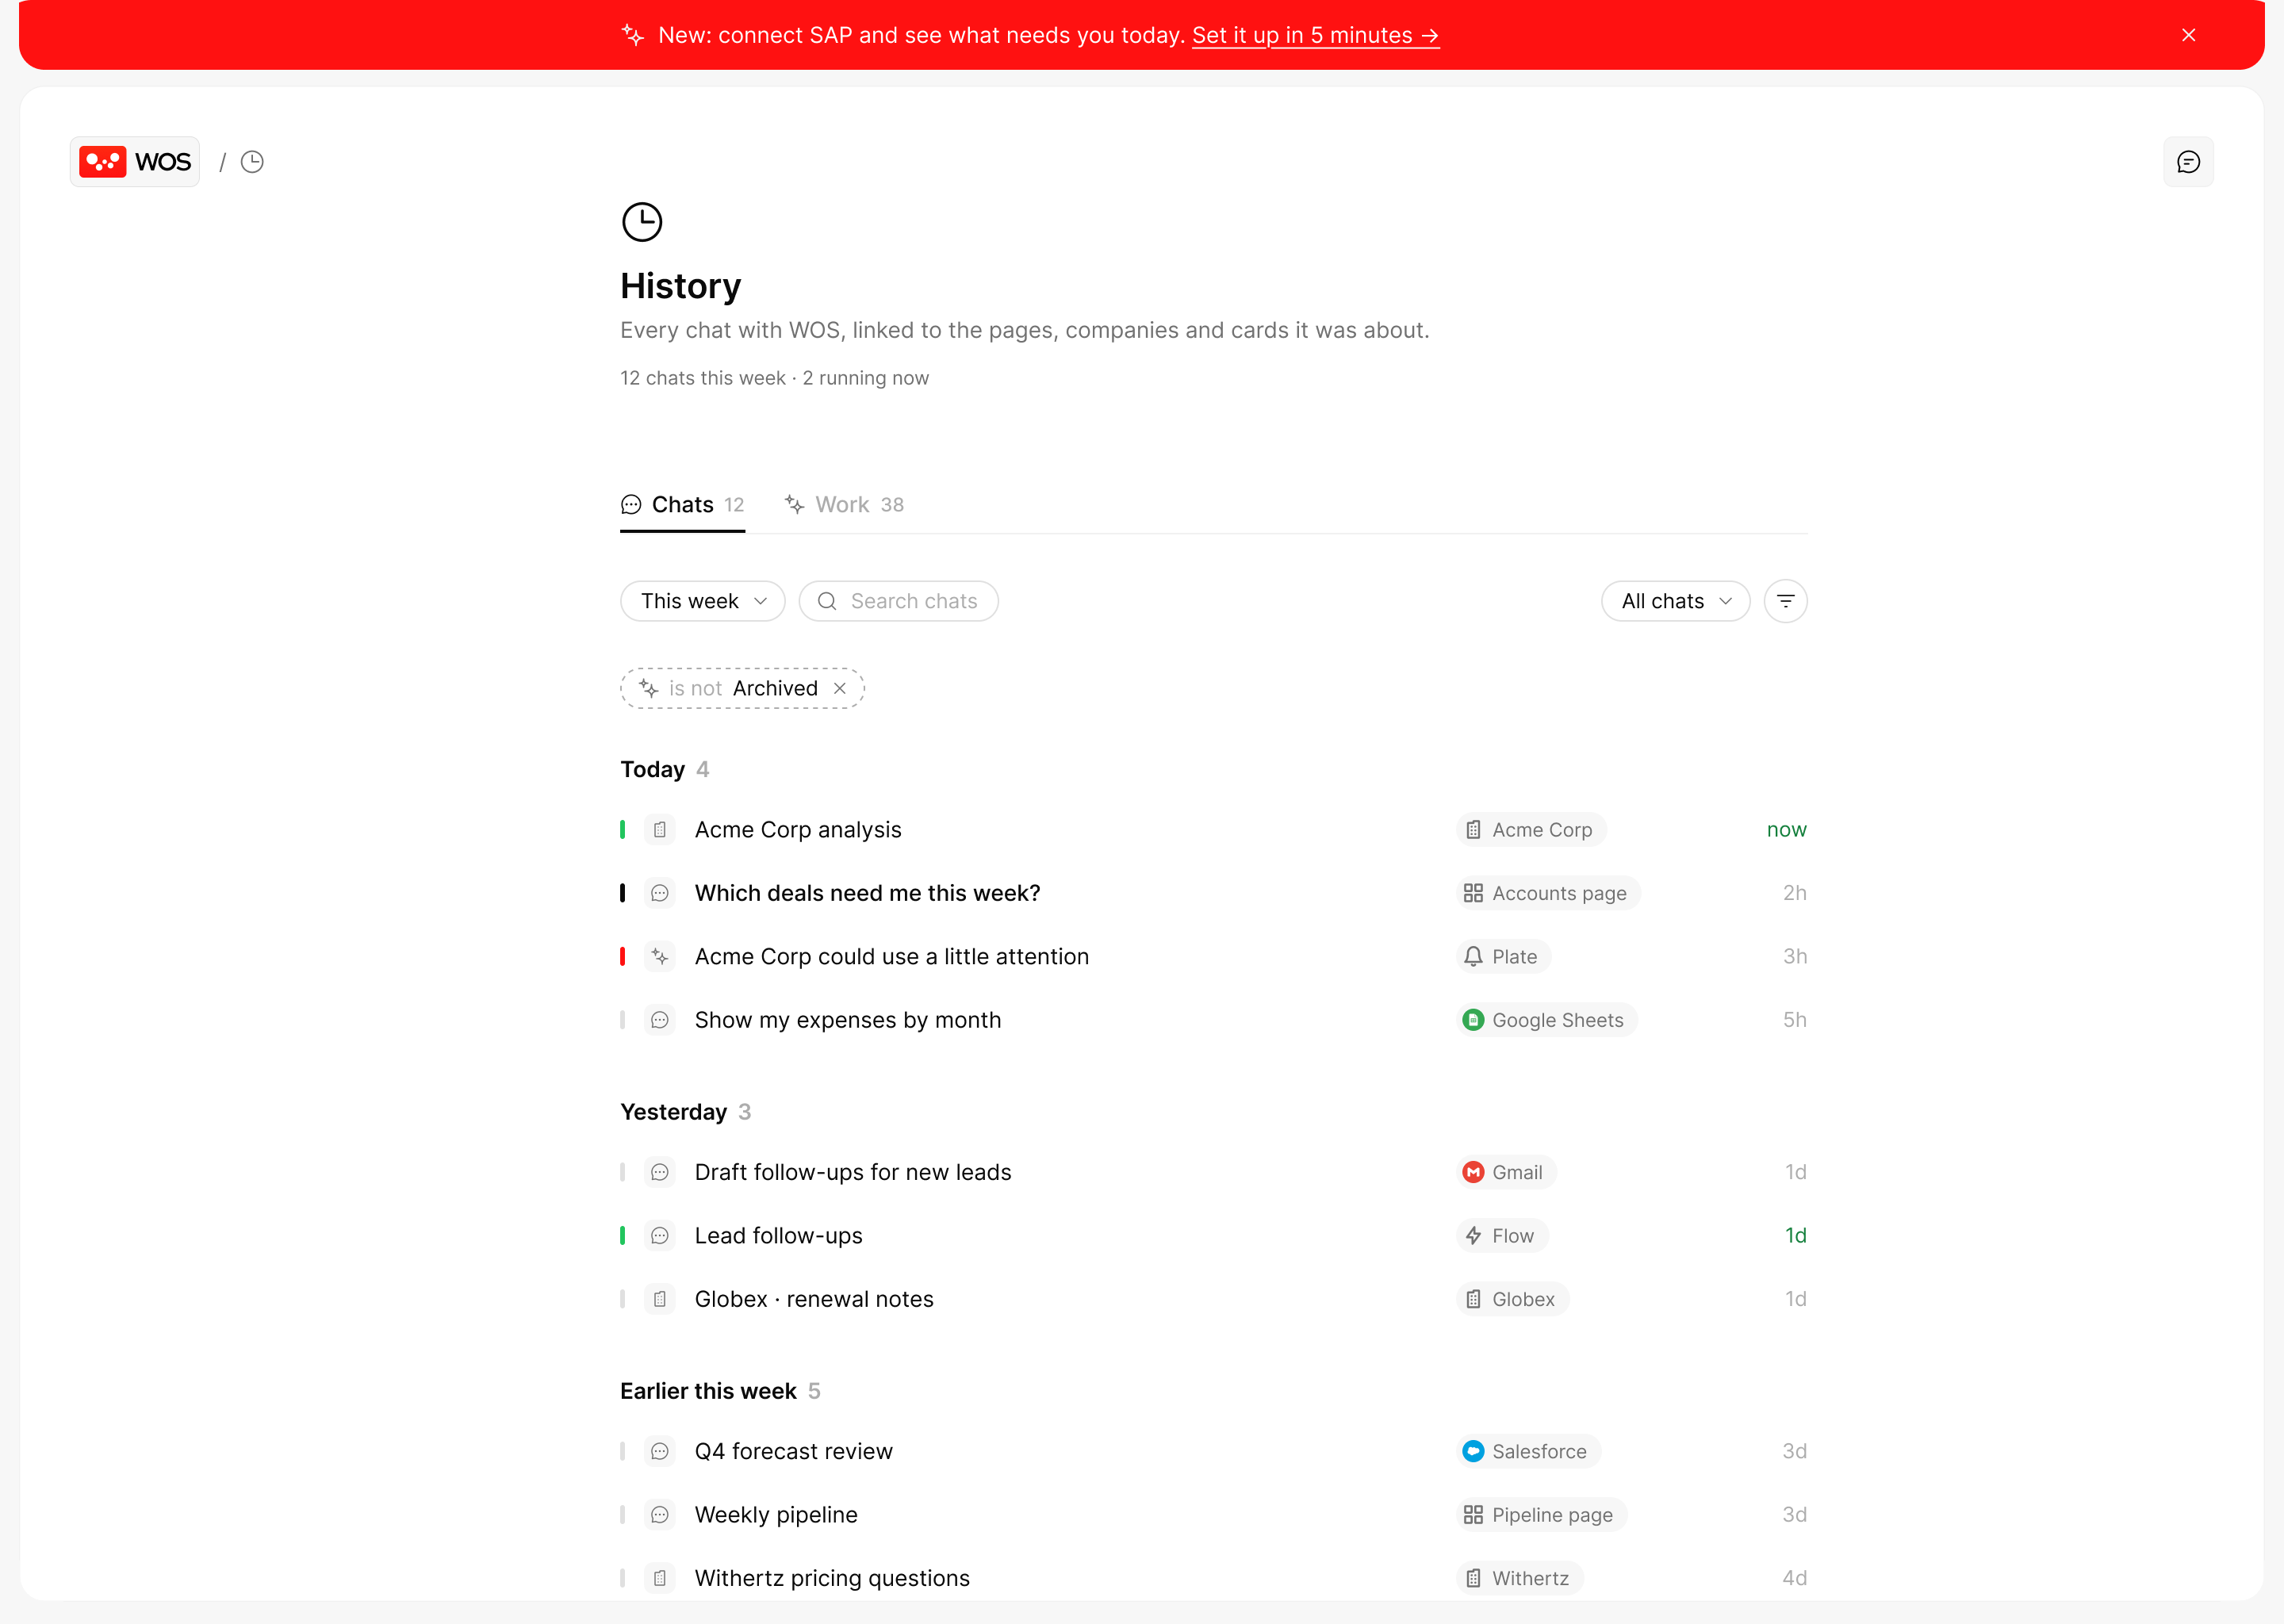Click the clock history breadcrumb icon
This screenshot has width=2284, height=1624.
tap(252, 162)
